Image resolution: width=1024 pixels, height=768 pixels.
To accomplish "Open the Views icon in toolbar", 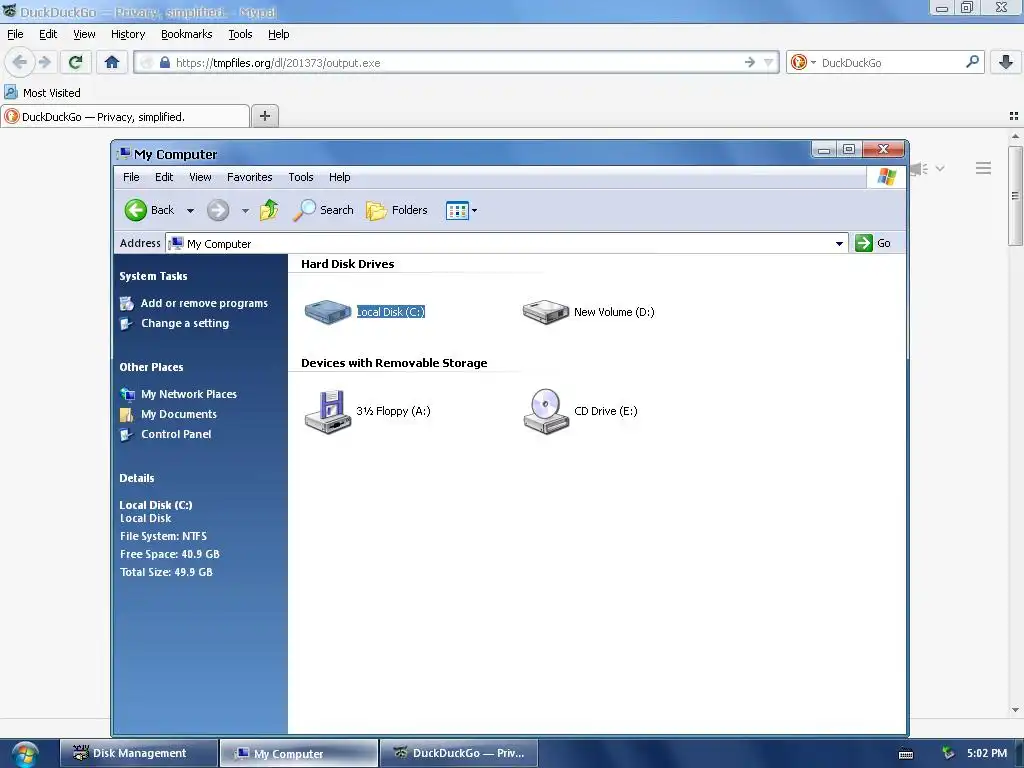I will [x=457, y=210].
